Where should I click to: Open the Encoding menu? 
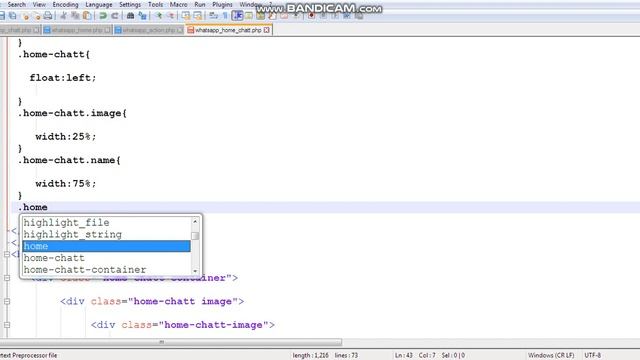65,4
